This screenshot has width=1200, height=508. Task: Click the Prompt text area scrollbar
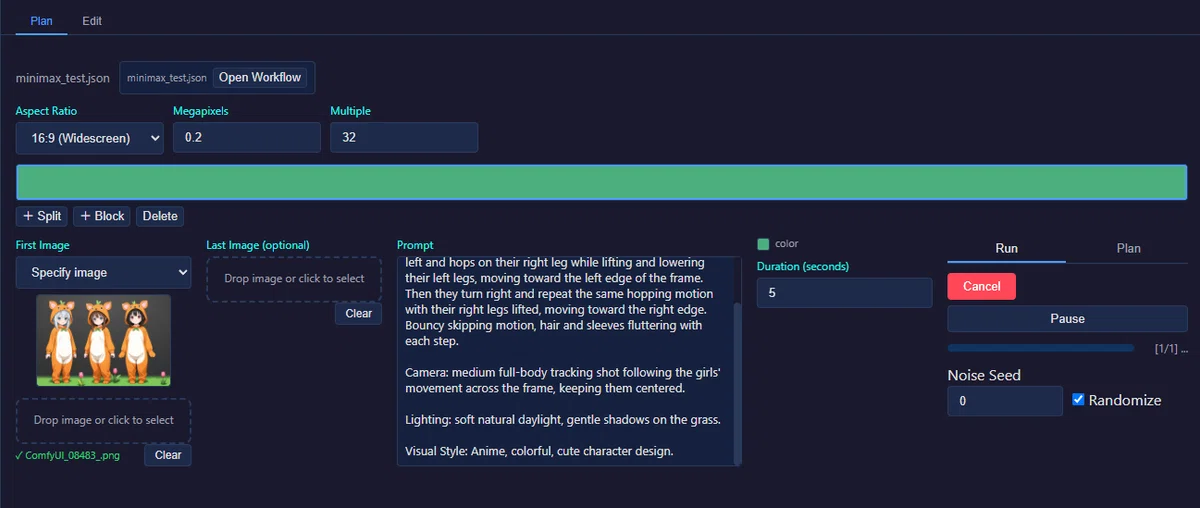click(738, 383)
